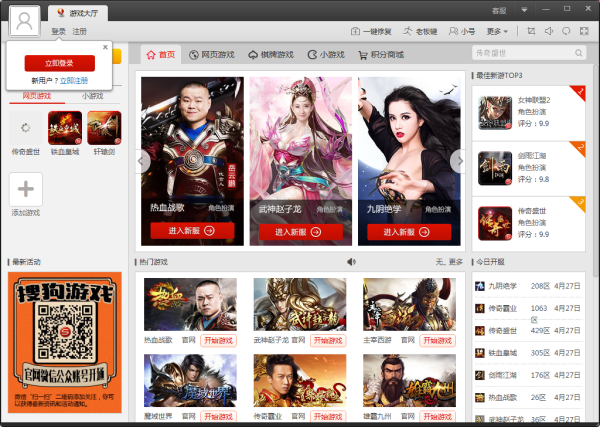
Task: Click the red 立即登录 button
Action: [x=60, y=63]
